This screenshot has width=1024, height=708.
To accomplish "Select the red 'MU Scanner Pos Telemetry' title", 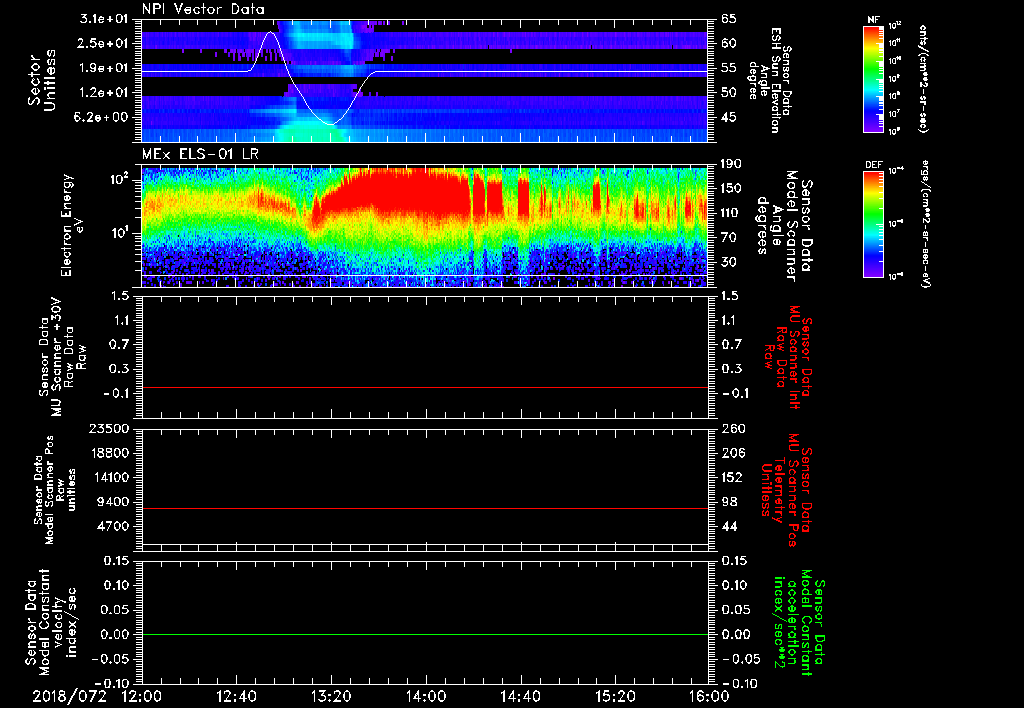I will 786,490.
